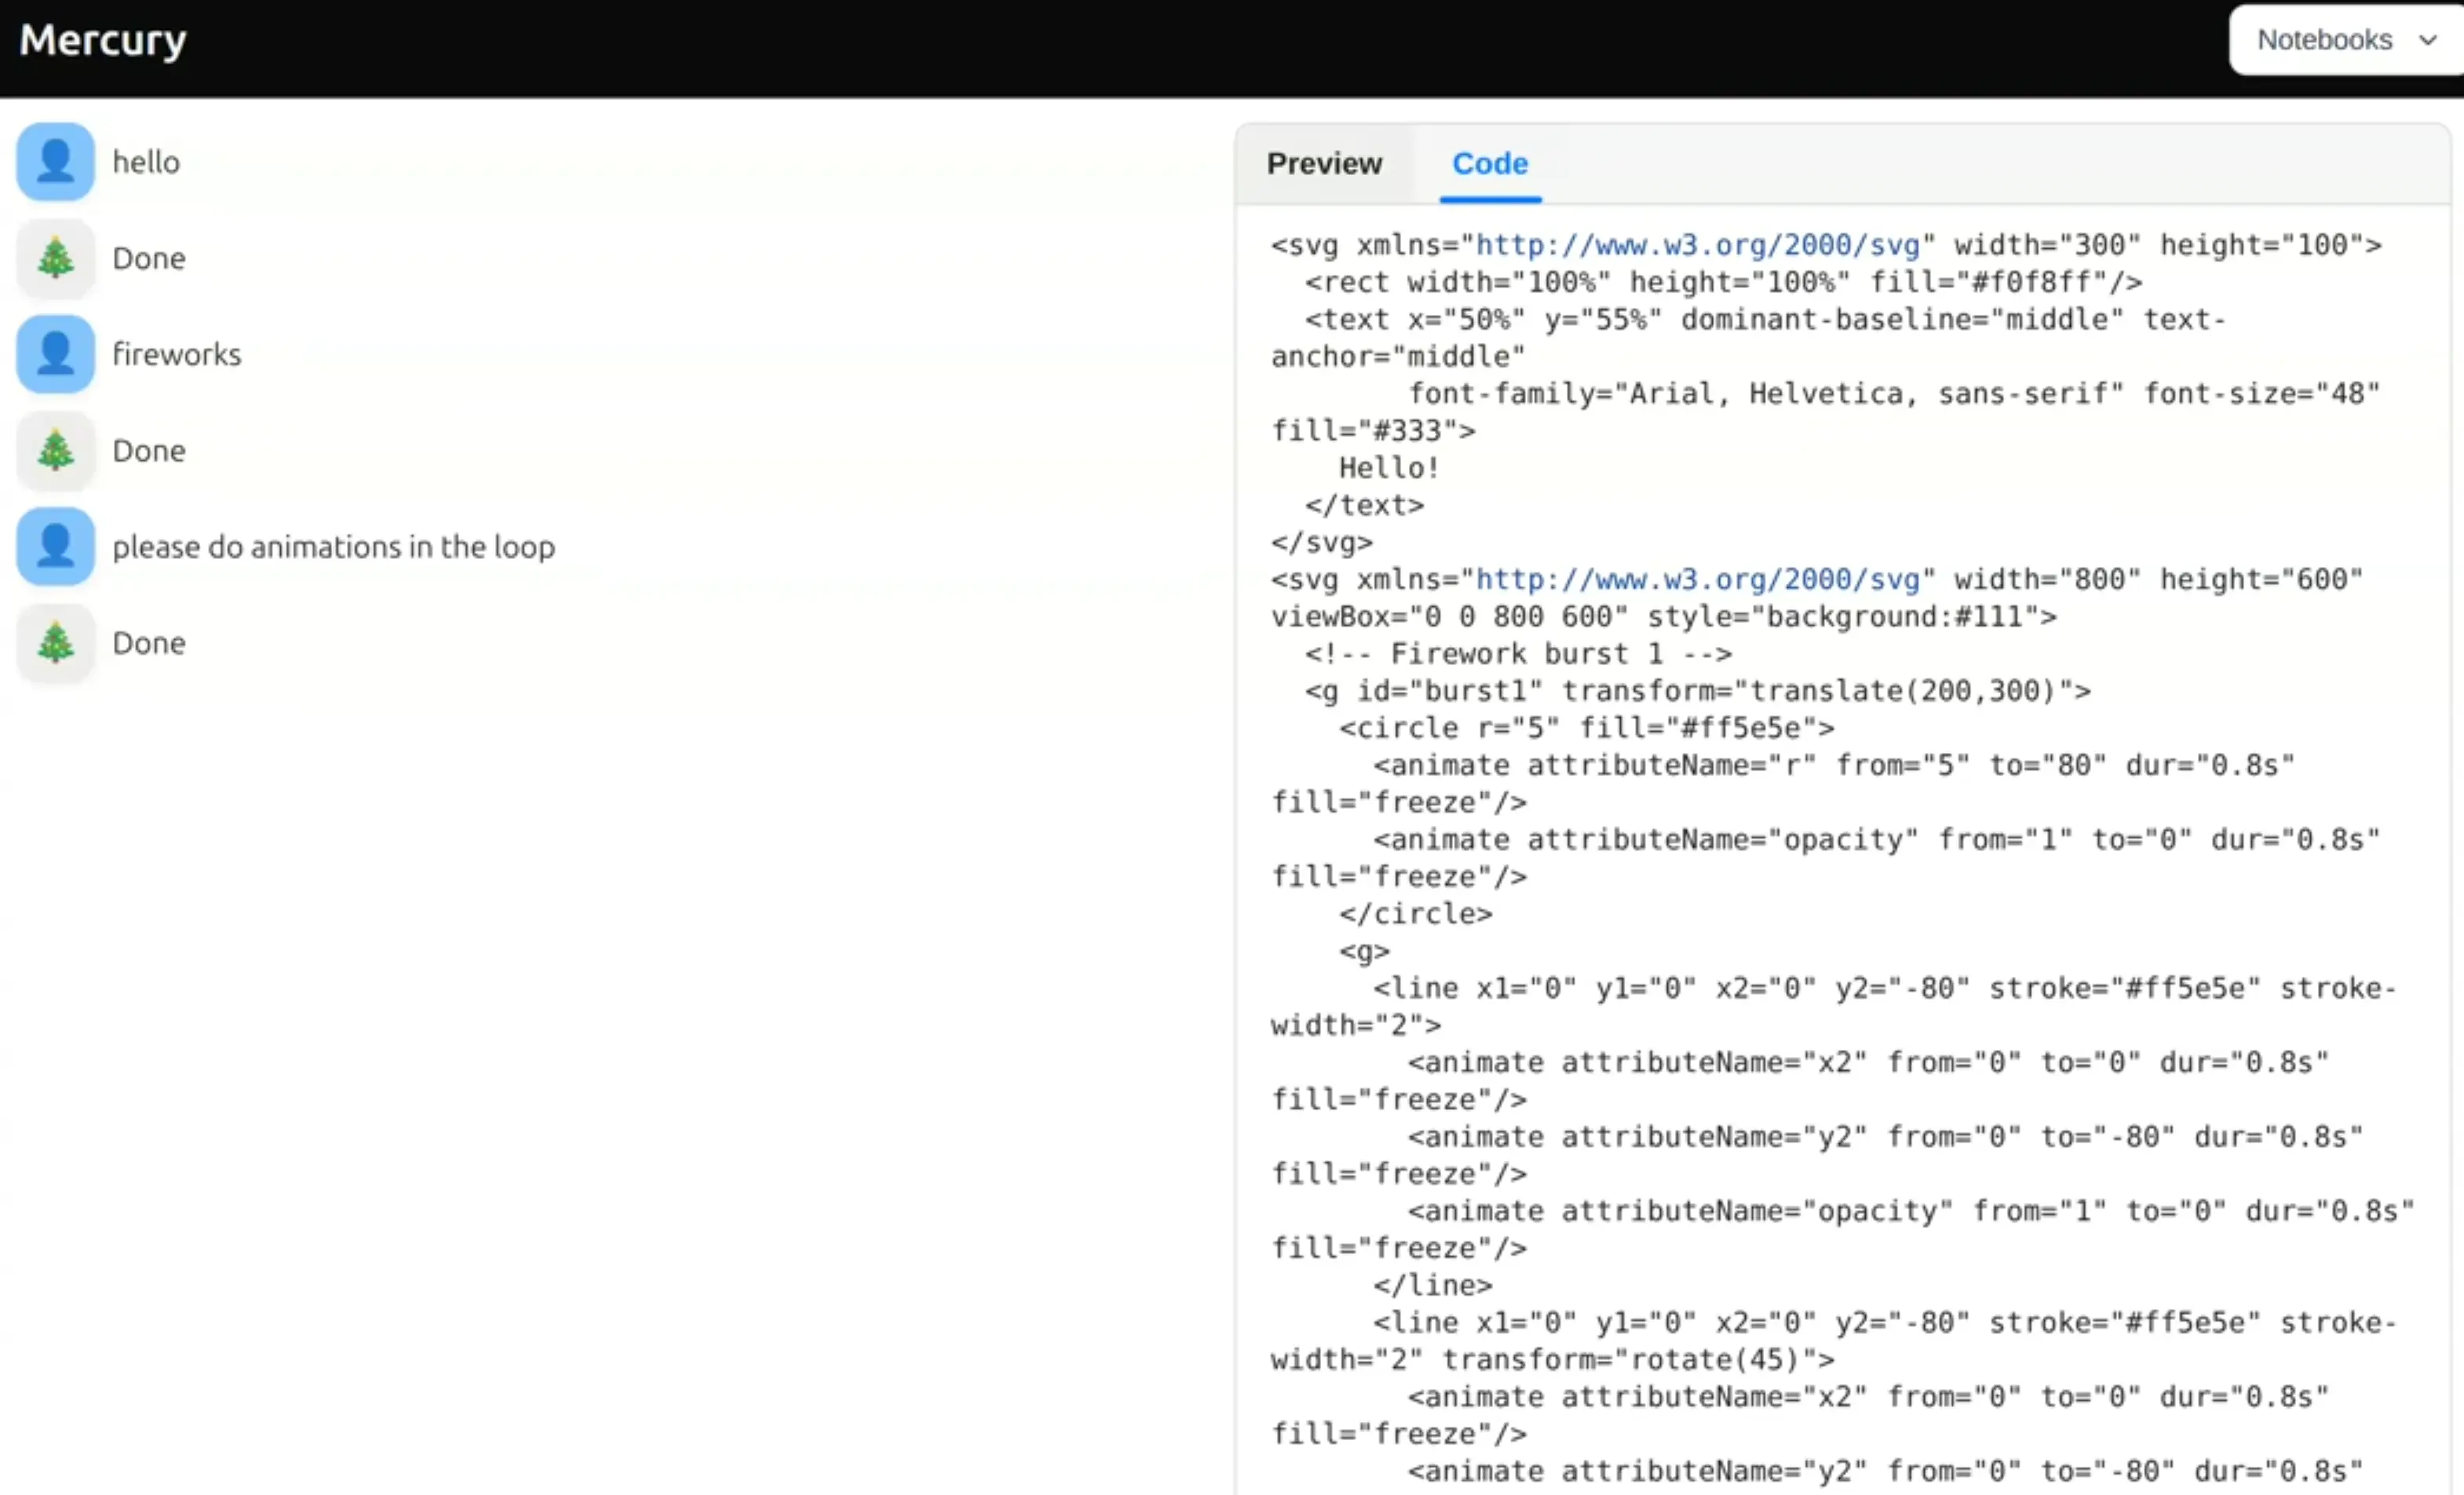Click the tree bot avatar beside first 'Done'
This screenshot has width=2464, height=1495.
point(55,258)
